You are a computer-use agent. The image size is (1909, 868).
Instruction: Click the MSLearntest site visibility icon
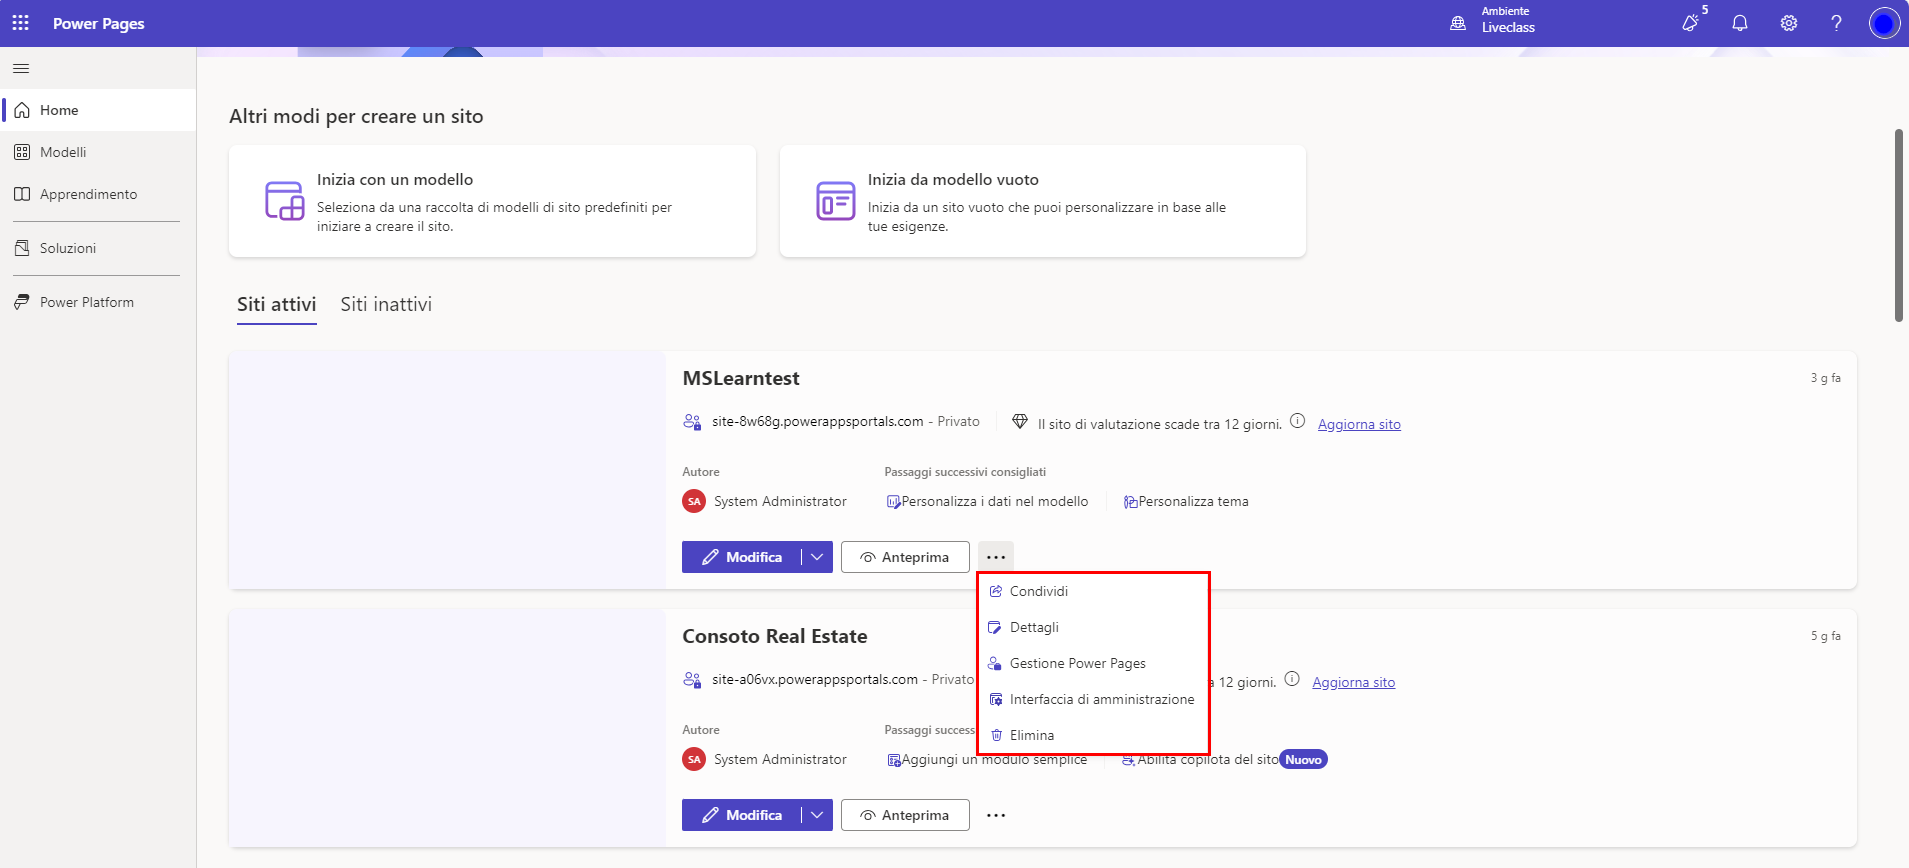pos(692,422)
